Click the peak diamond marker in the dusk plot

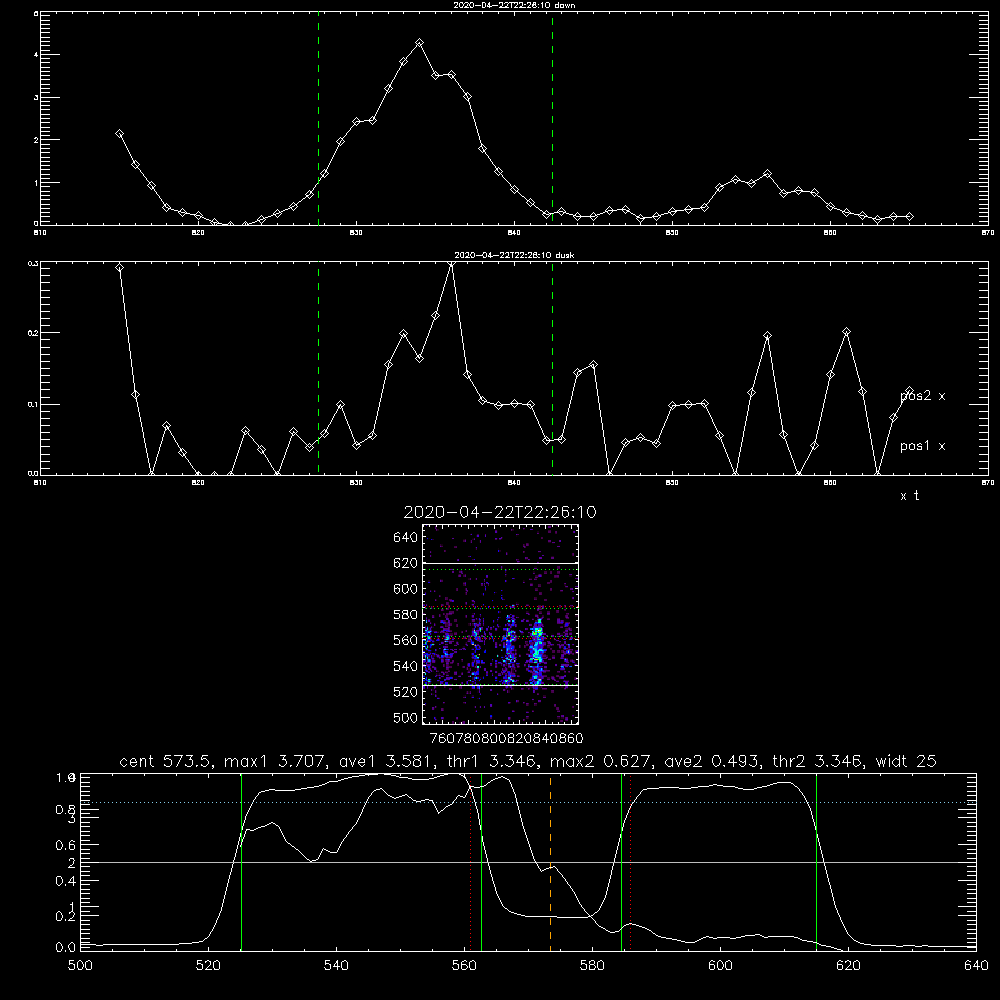(452, 263)
